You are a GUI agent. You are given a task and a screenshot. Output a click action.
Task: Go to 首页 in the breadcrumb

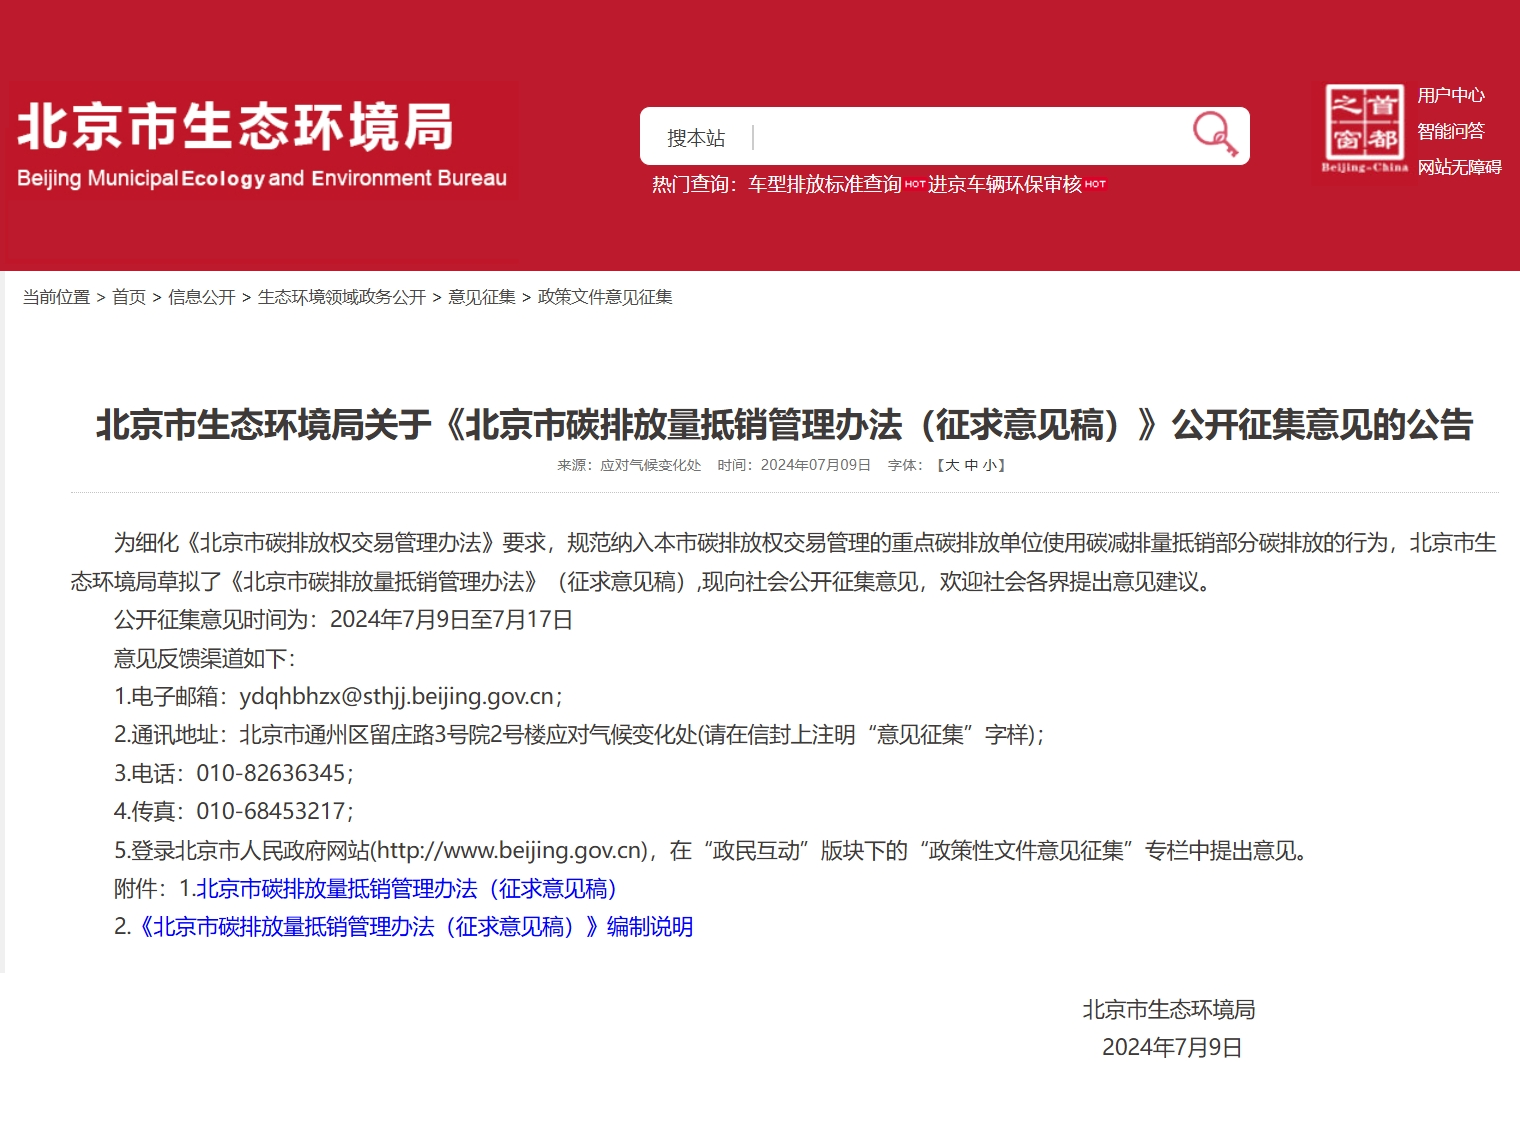(129, 297)
